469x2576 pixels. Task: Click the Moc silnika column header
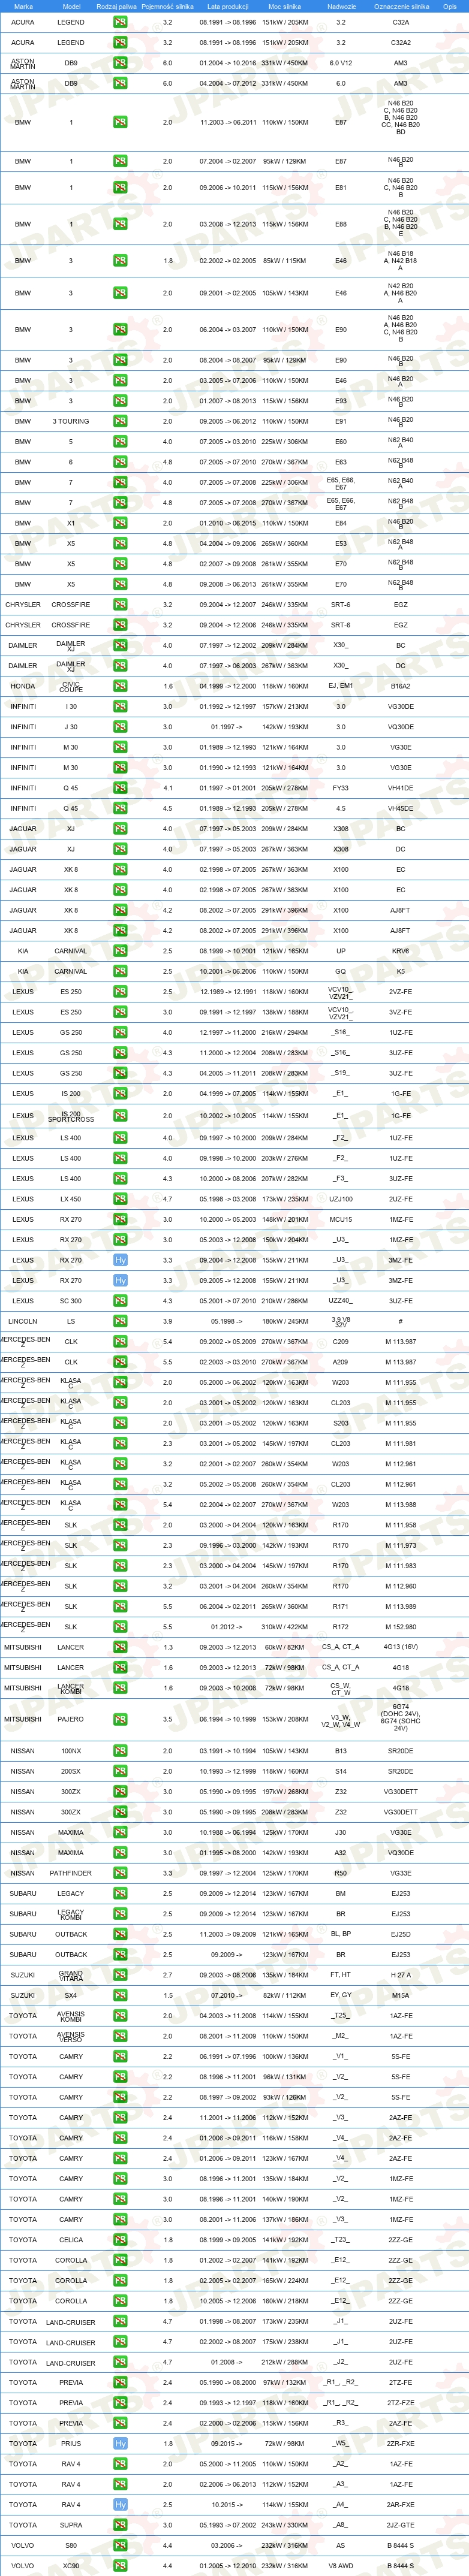click(285, 6)
